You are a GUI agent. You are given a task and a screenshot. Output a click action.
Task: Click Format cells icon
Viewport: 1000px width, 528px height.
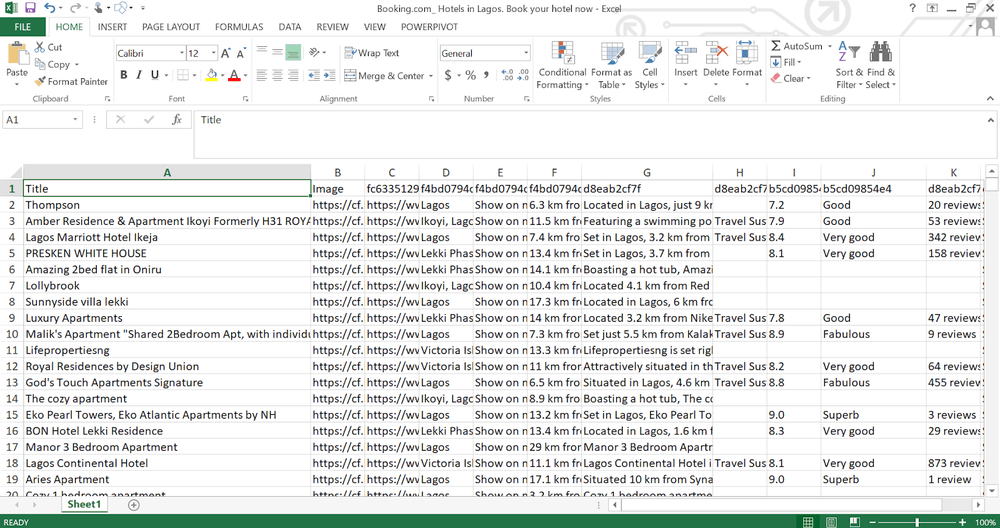pyautogui.click(x=746, y=52)
